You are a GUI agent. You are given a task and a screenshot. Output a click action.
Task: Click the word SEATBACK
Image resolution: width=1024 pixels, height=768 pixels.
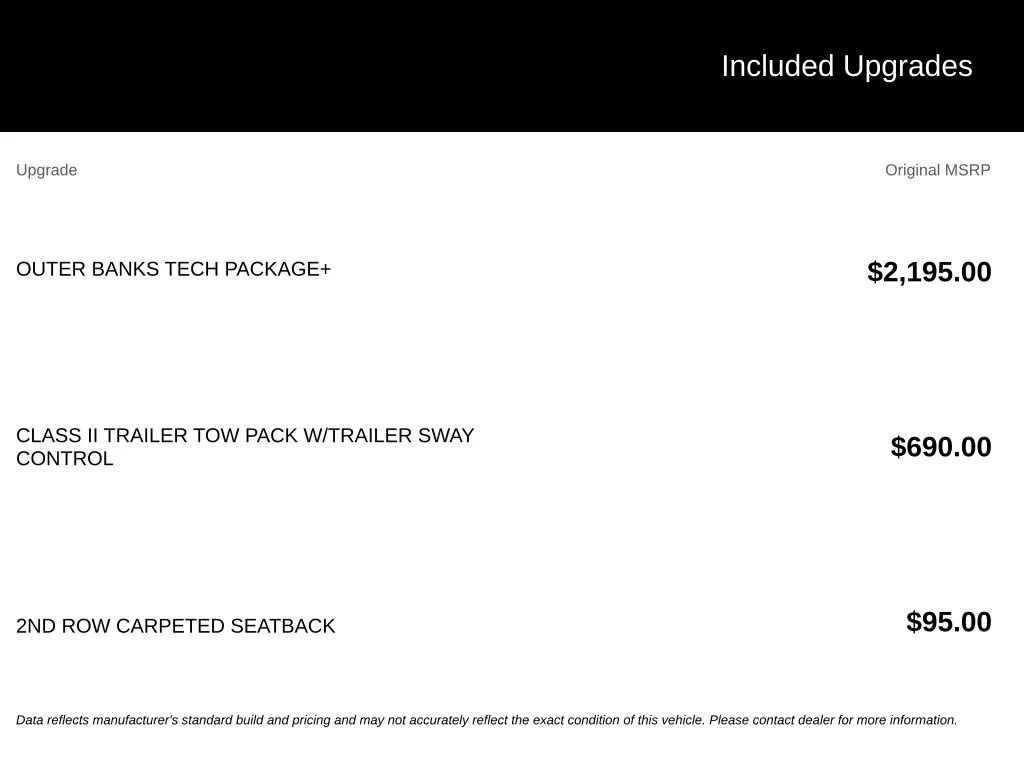[283, 626]
